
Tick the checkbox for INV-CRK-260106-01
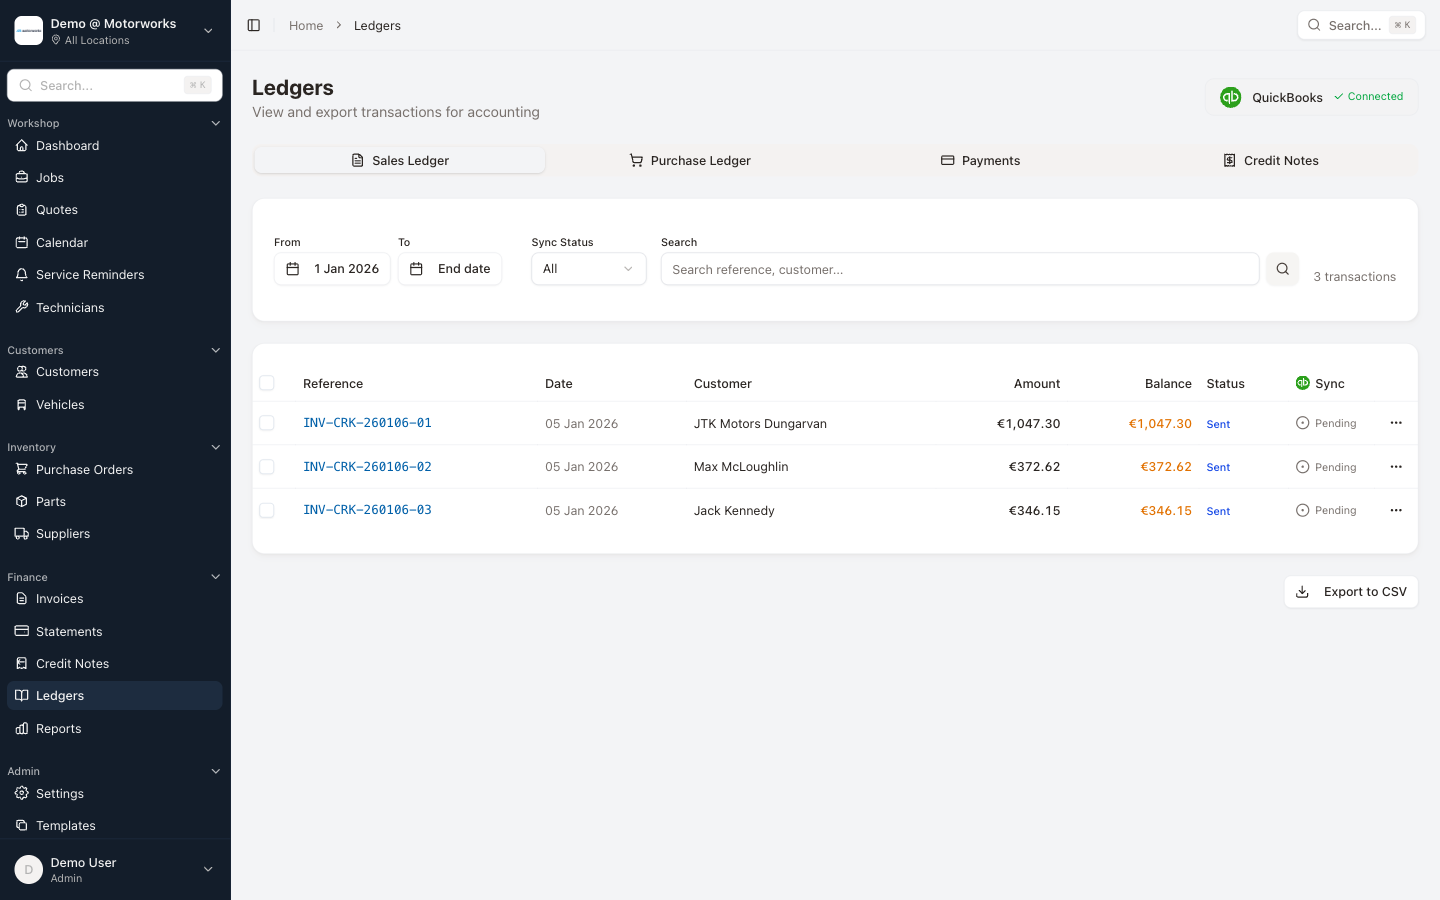coord(267,423)
